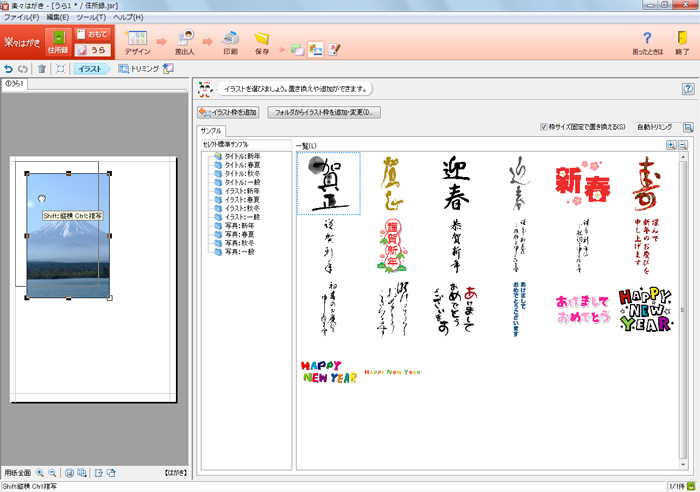
Task: Click the trash can delete icon
Action: click(x=41, y=69)
